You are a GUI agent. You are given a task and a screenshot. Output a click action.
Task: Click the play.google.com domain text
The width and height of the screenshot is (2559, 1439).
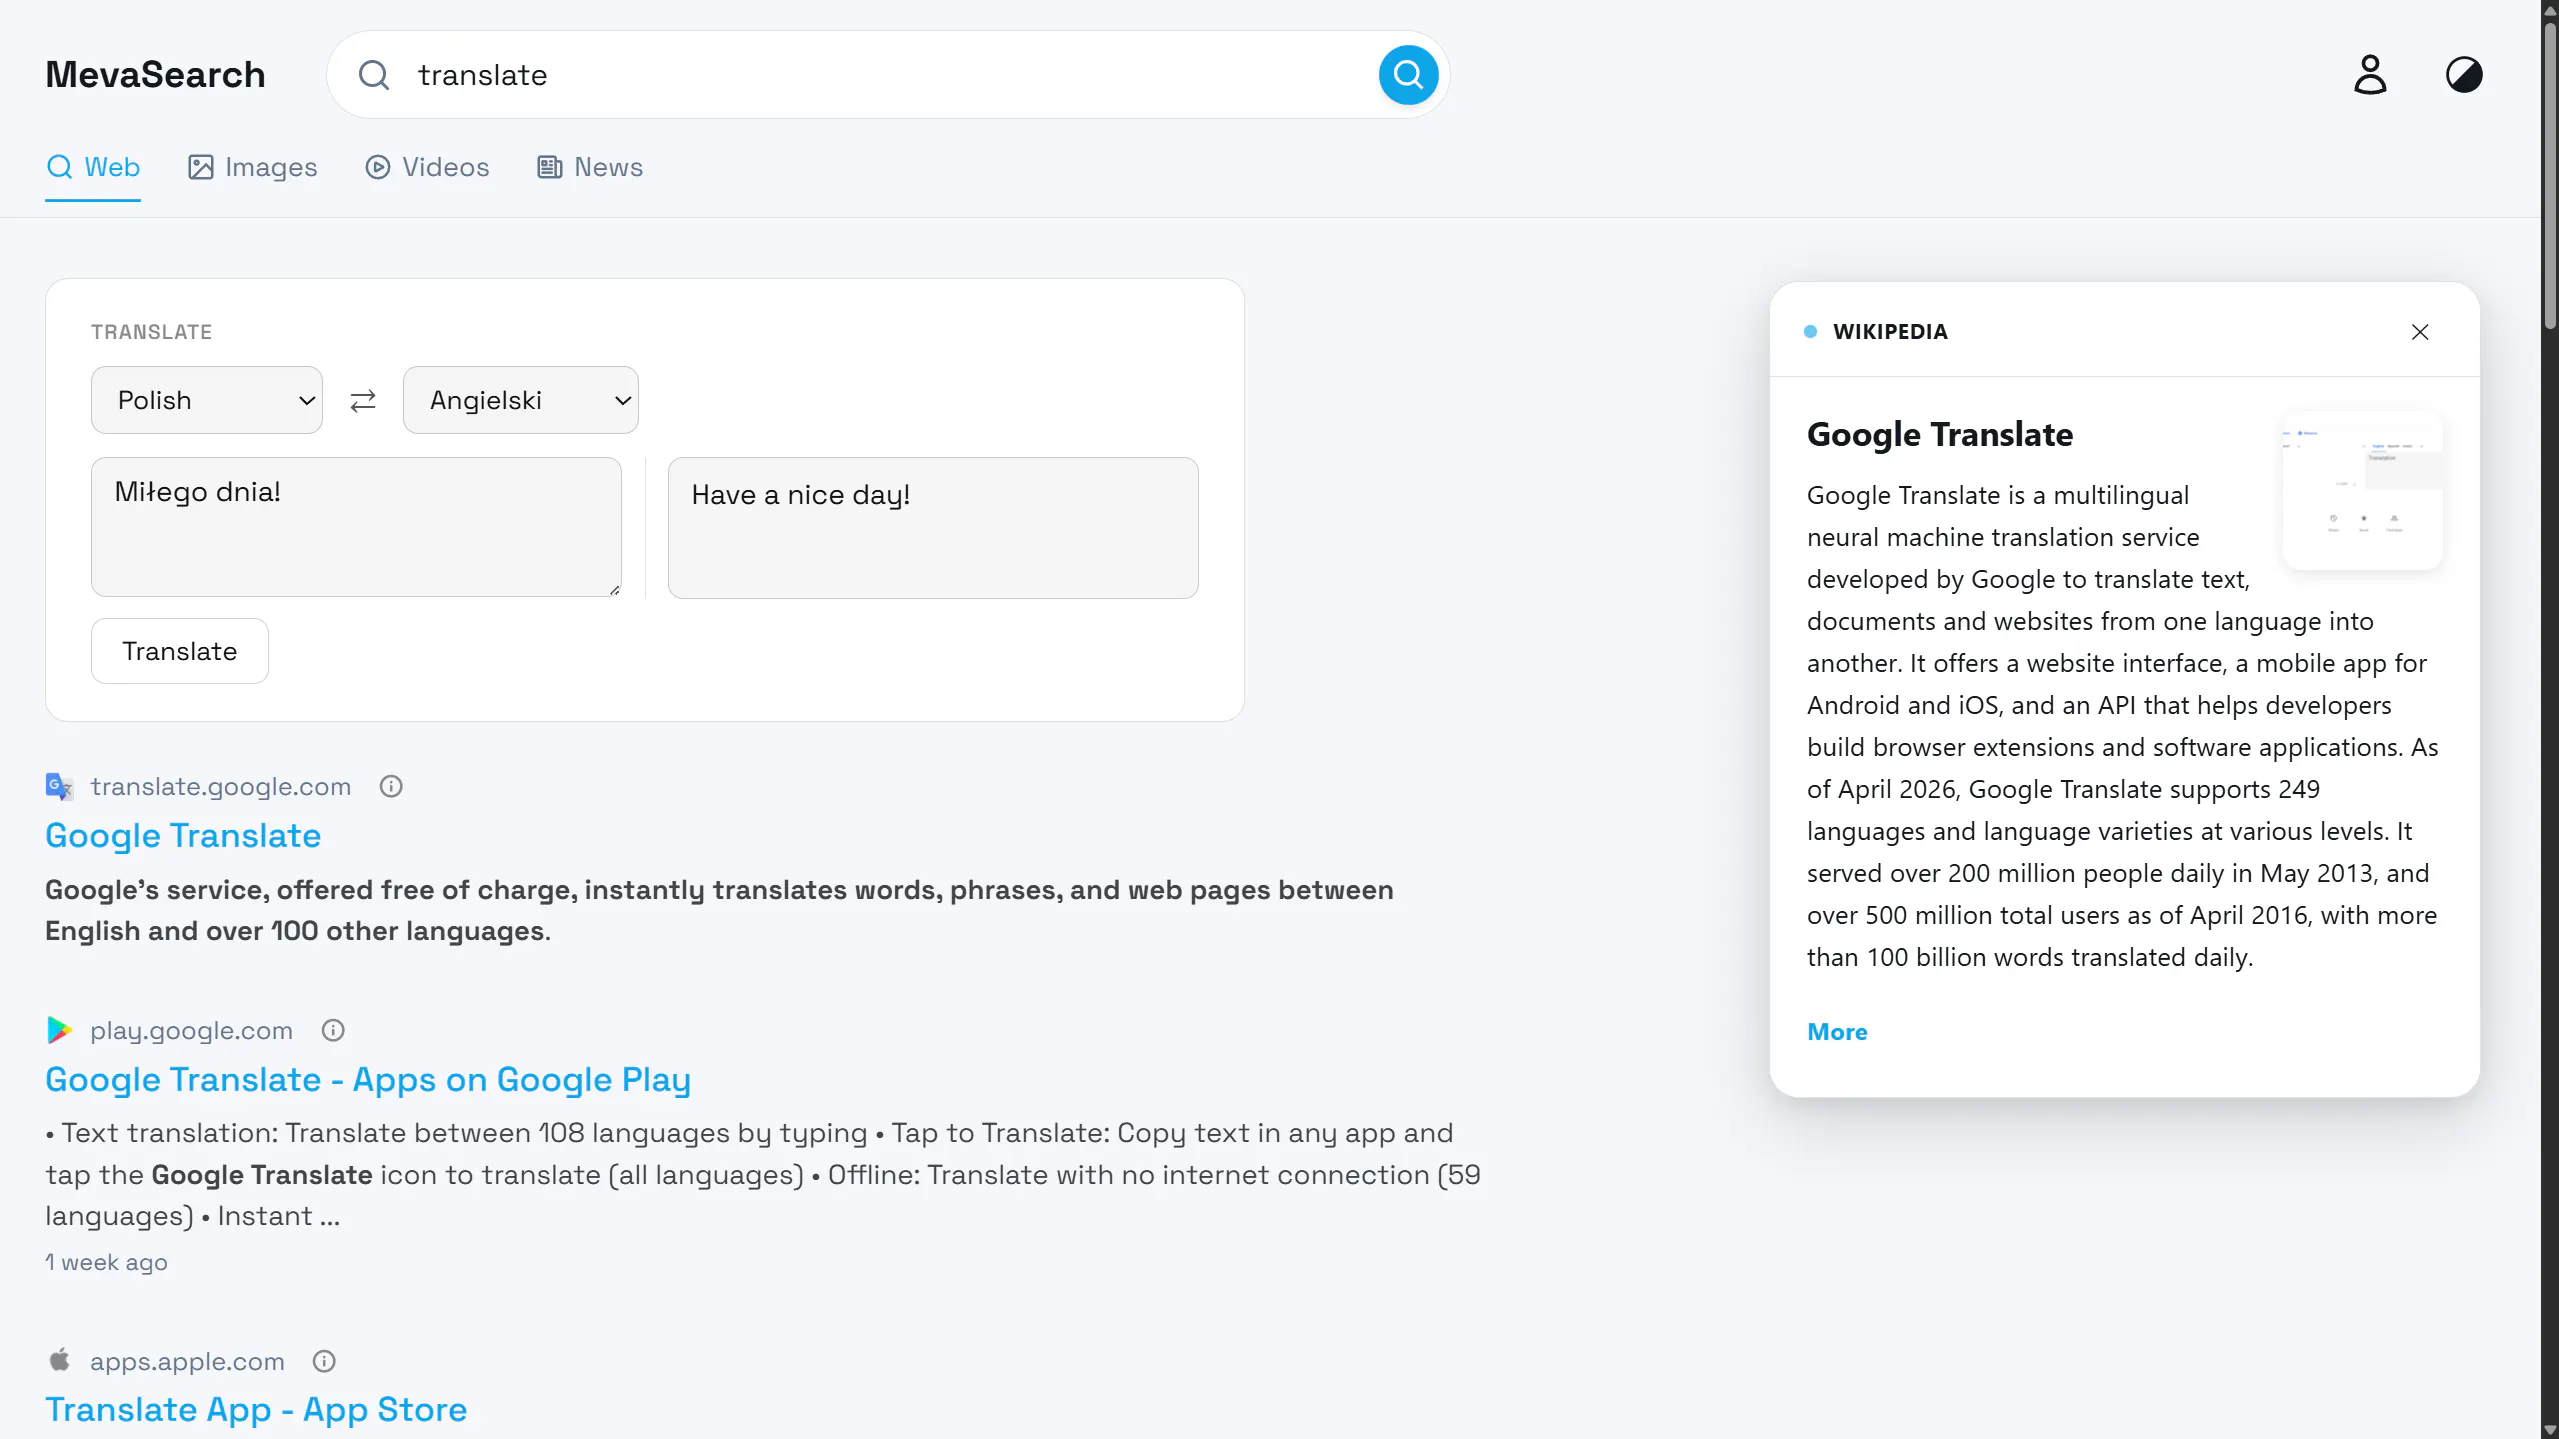click(191, 1031)
